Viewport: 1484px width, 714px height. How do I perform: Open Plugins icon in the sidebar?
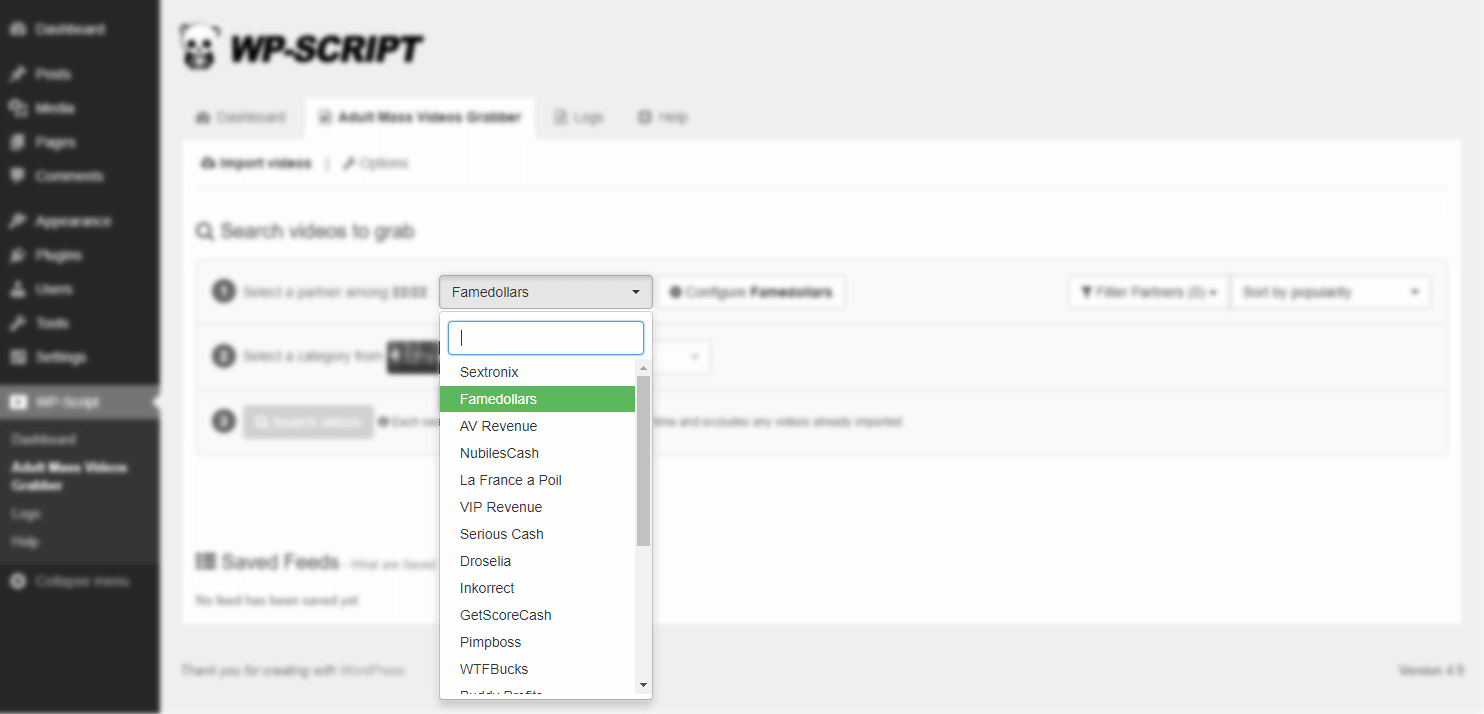tap(17, 255)
